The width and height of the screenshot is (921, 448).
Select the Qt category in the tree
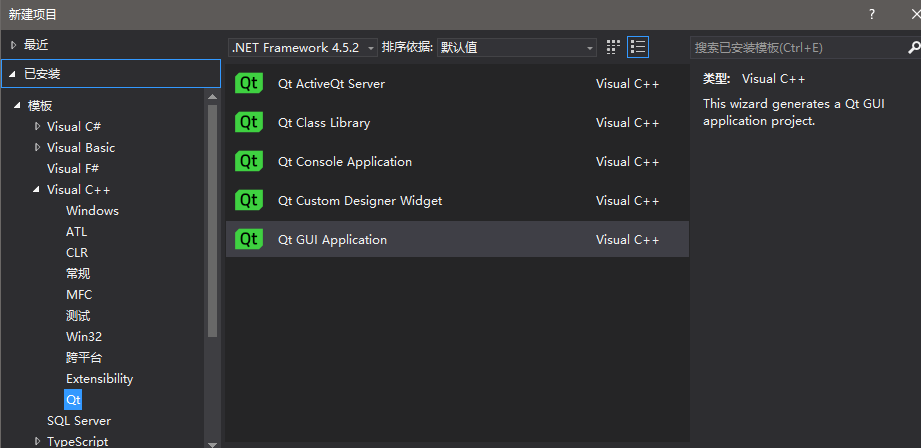(73, 400)
